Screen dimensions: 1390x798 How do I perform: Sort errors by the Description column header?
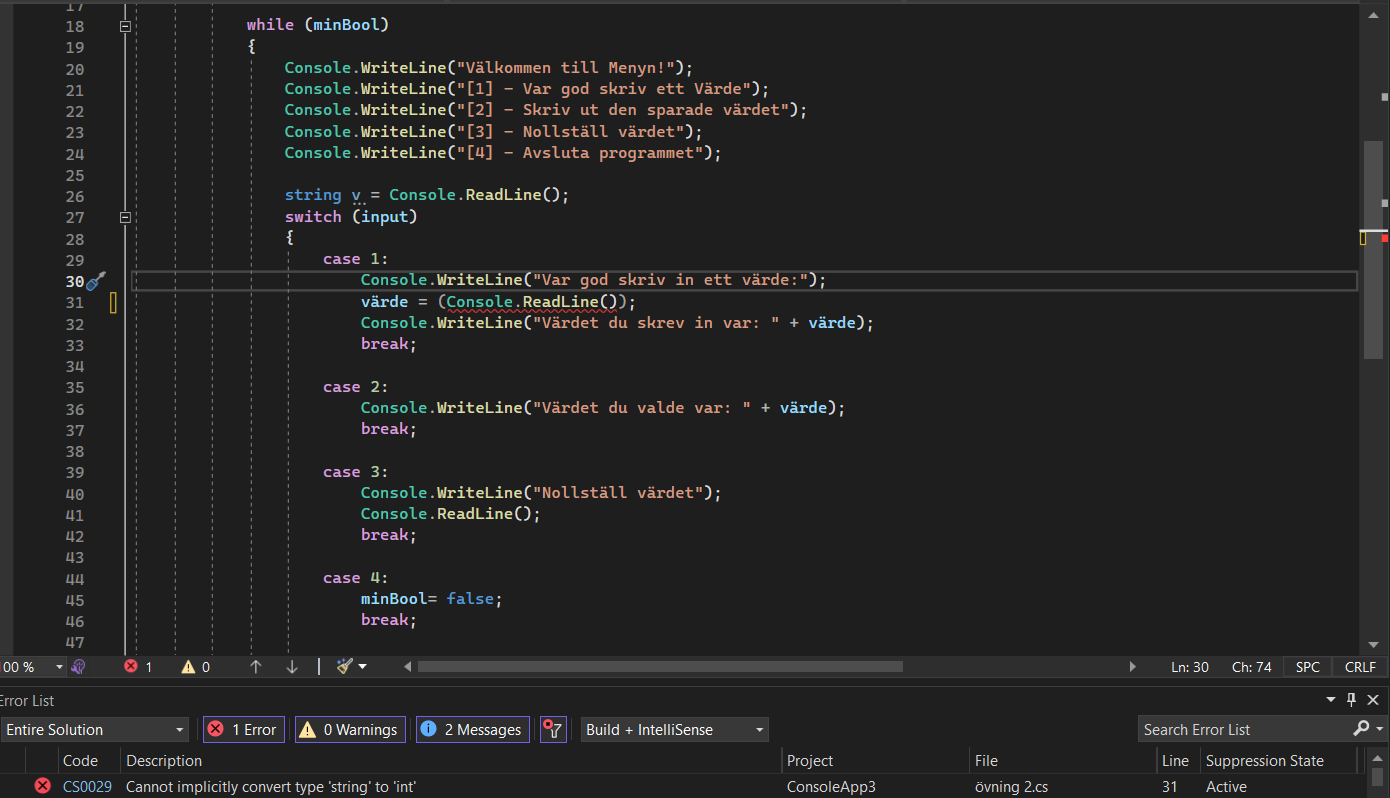tap(164, 761)
